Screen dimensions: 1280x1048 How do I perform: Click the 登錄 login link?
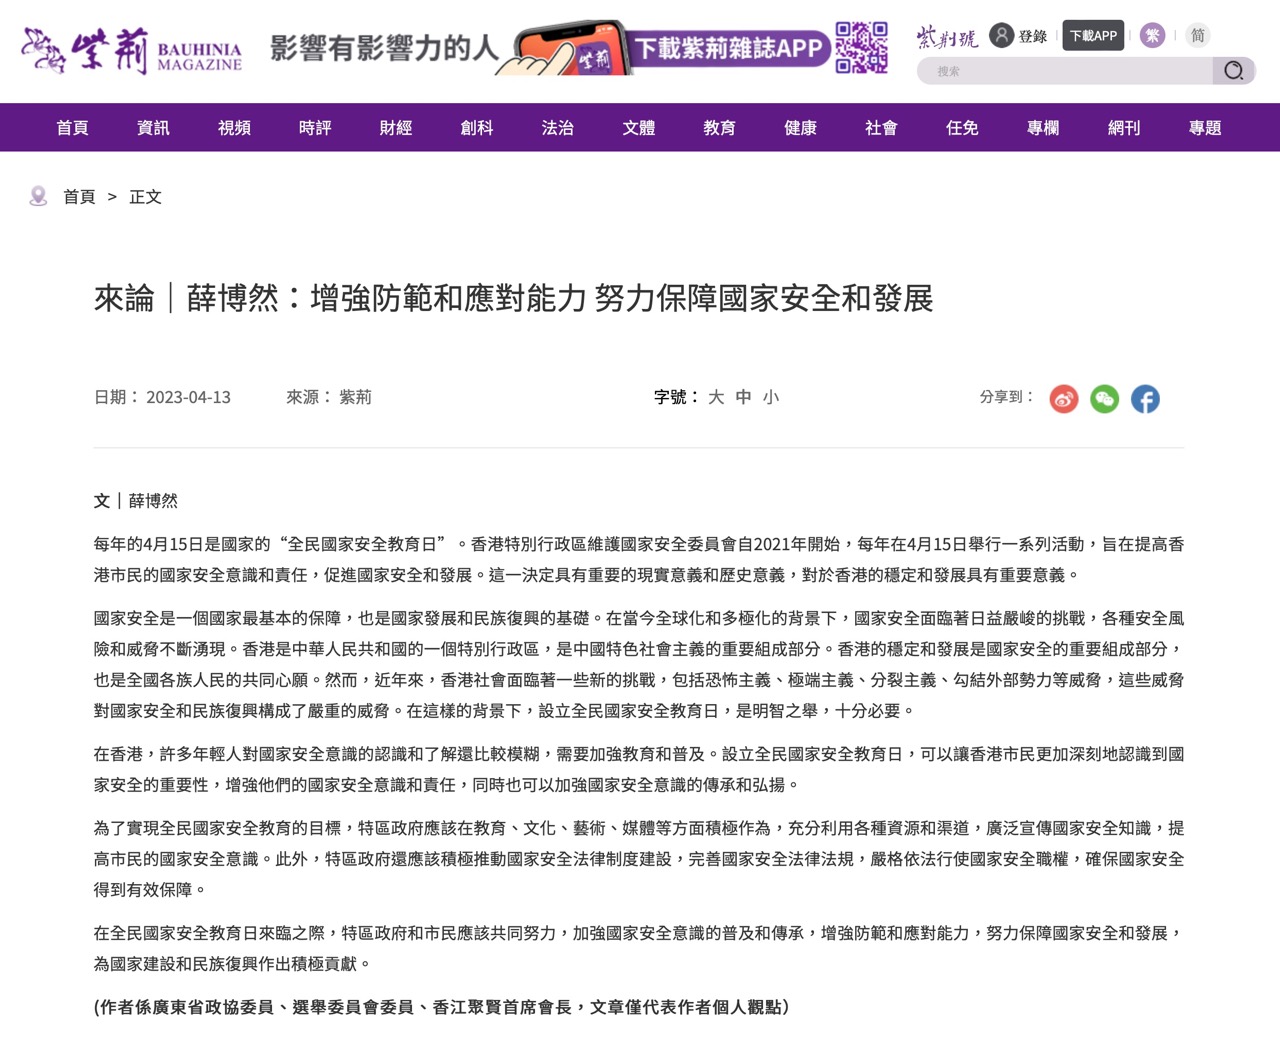[x=1033, y=35]
